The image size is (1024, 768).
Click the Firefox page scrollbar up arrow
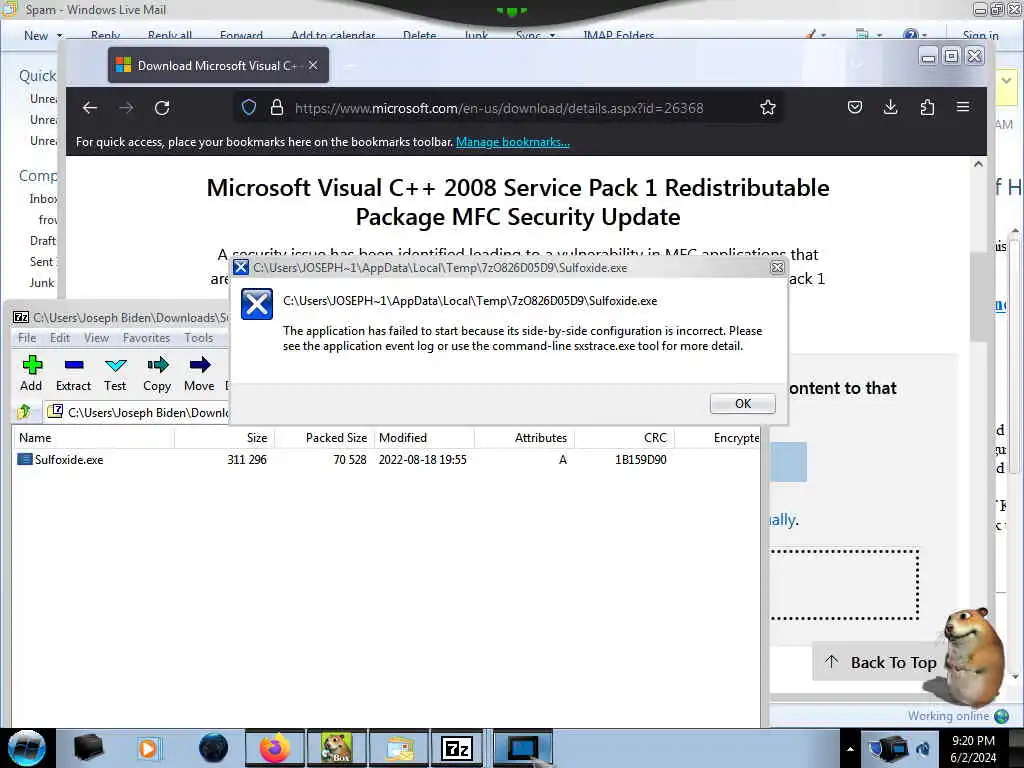[978, 165]
